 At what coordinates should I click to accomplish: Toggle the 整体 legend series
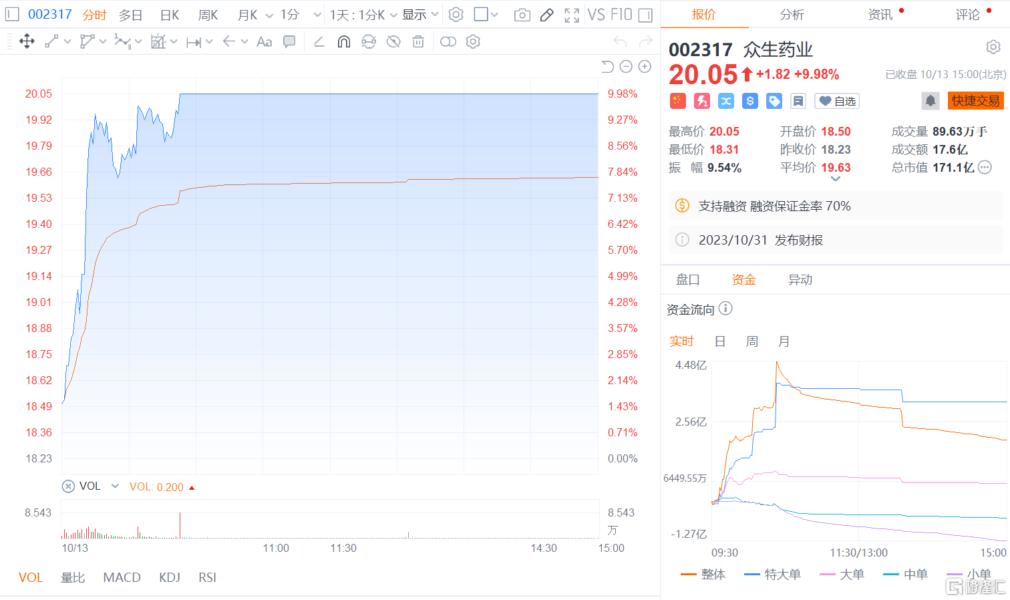coord(703,574)
